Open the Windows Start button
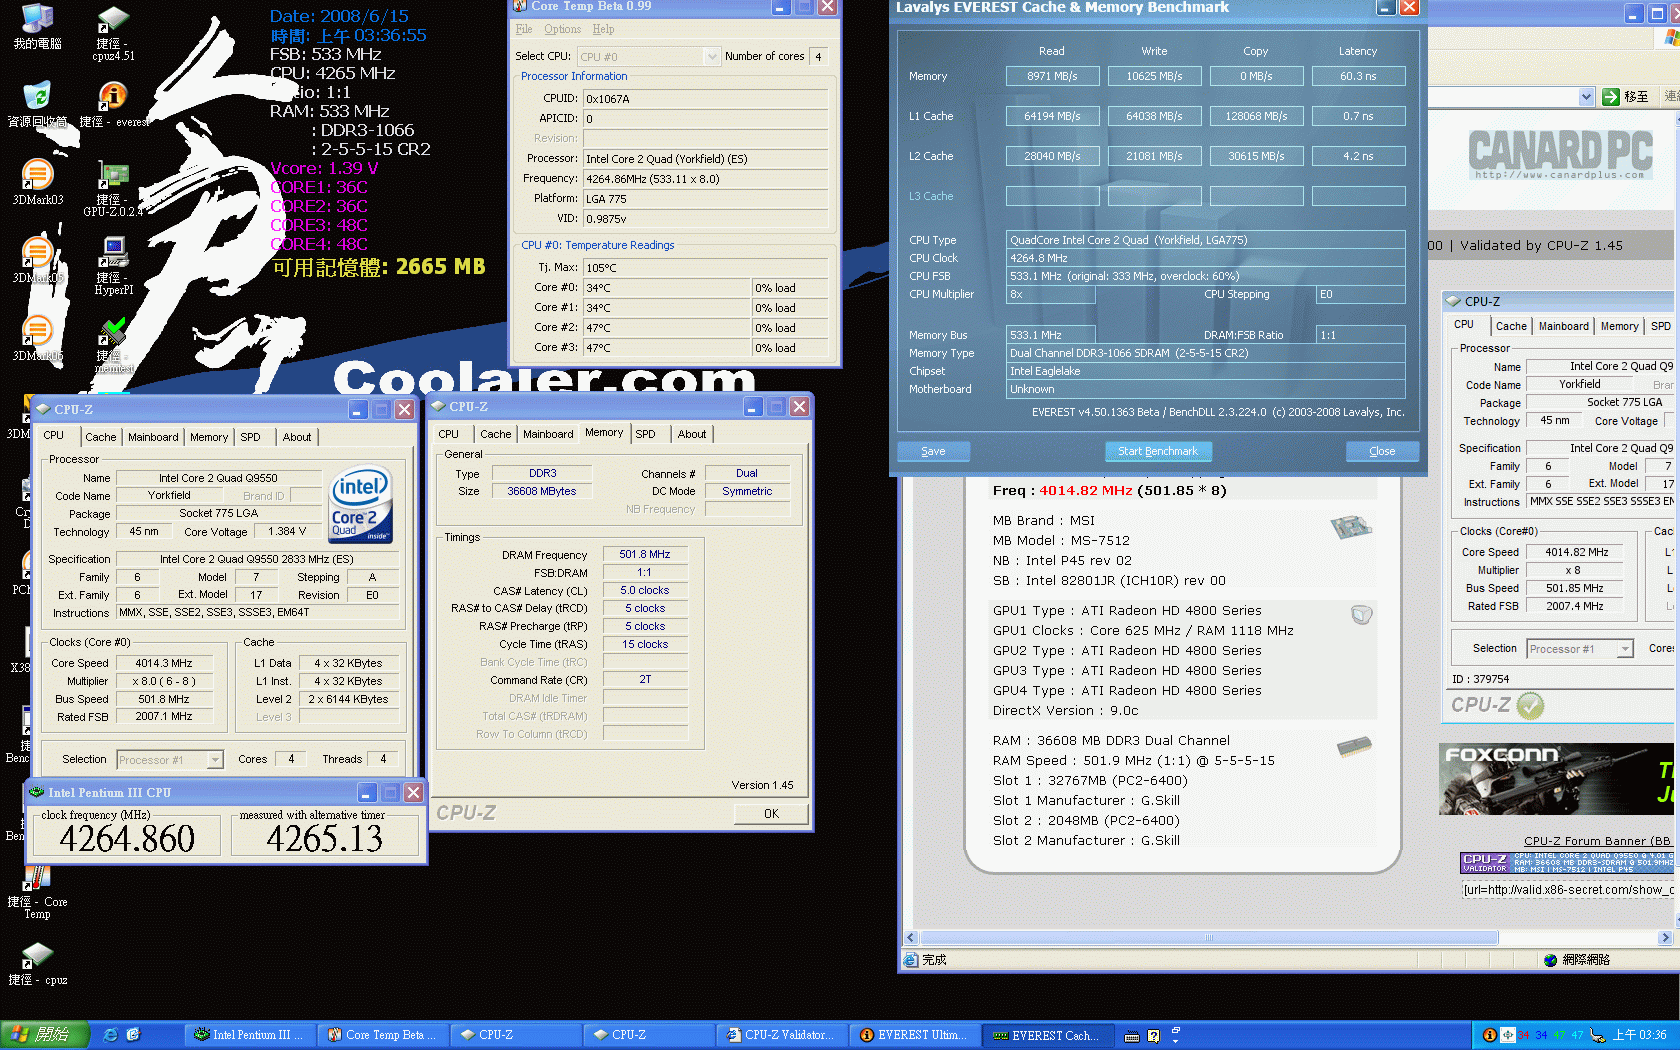Image resolution: width=1680 pixels, height=1050 pixels. [45, 1035]
